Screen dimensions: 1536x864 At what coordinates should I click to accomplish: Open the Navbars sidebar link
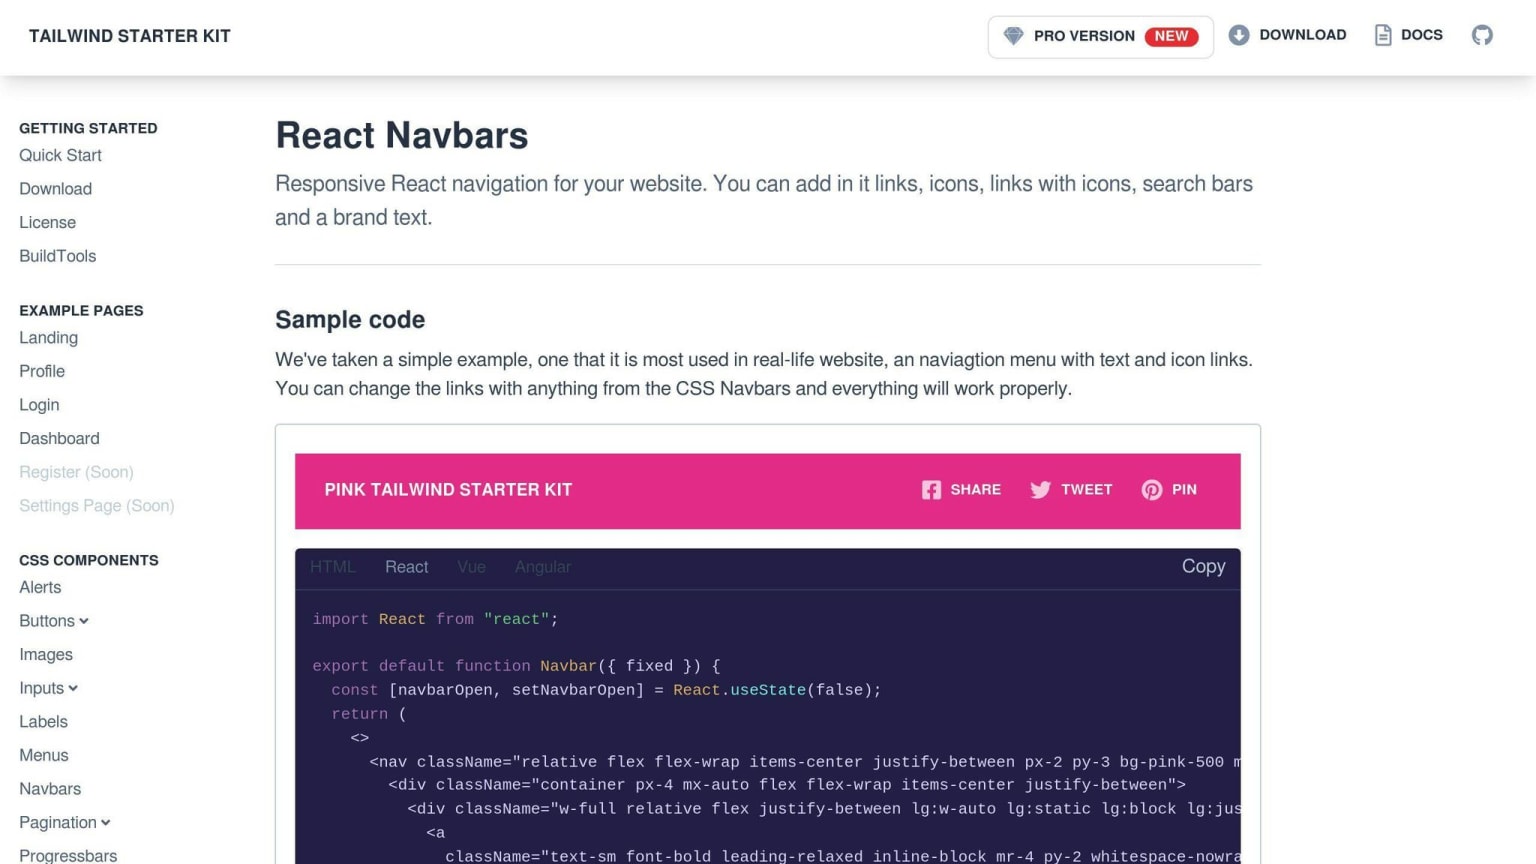click(50, 789)
